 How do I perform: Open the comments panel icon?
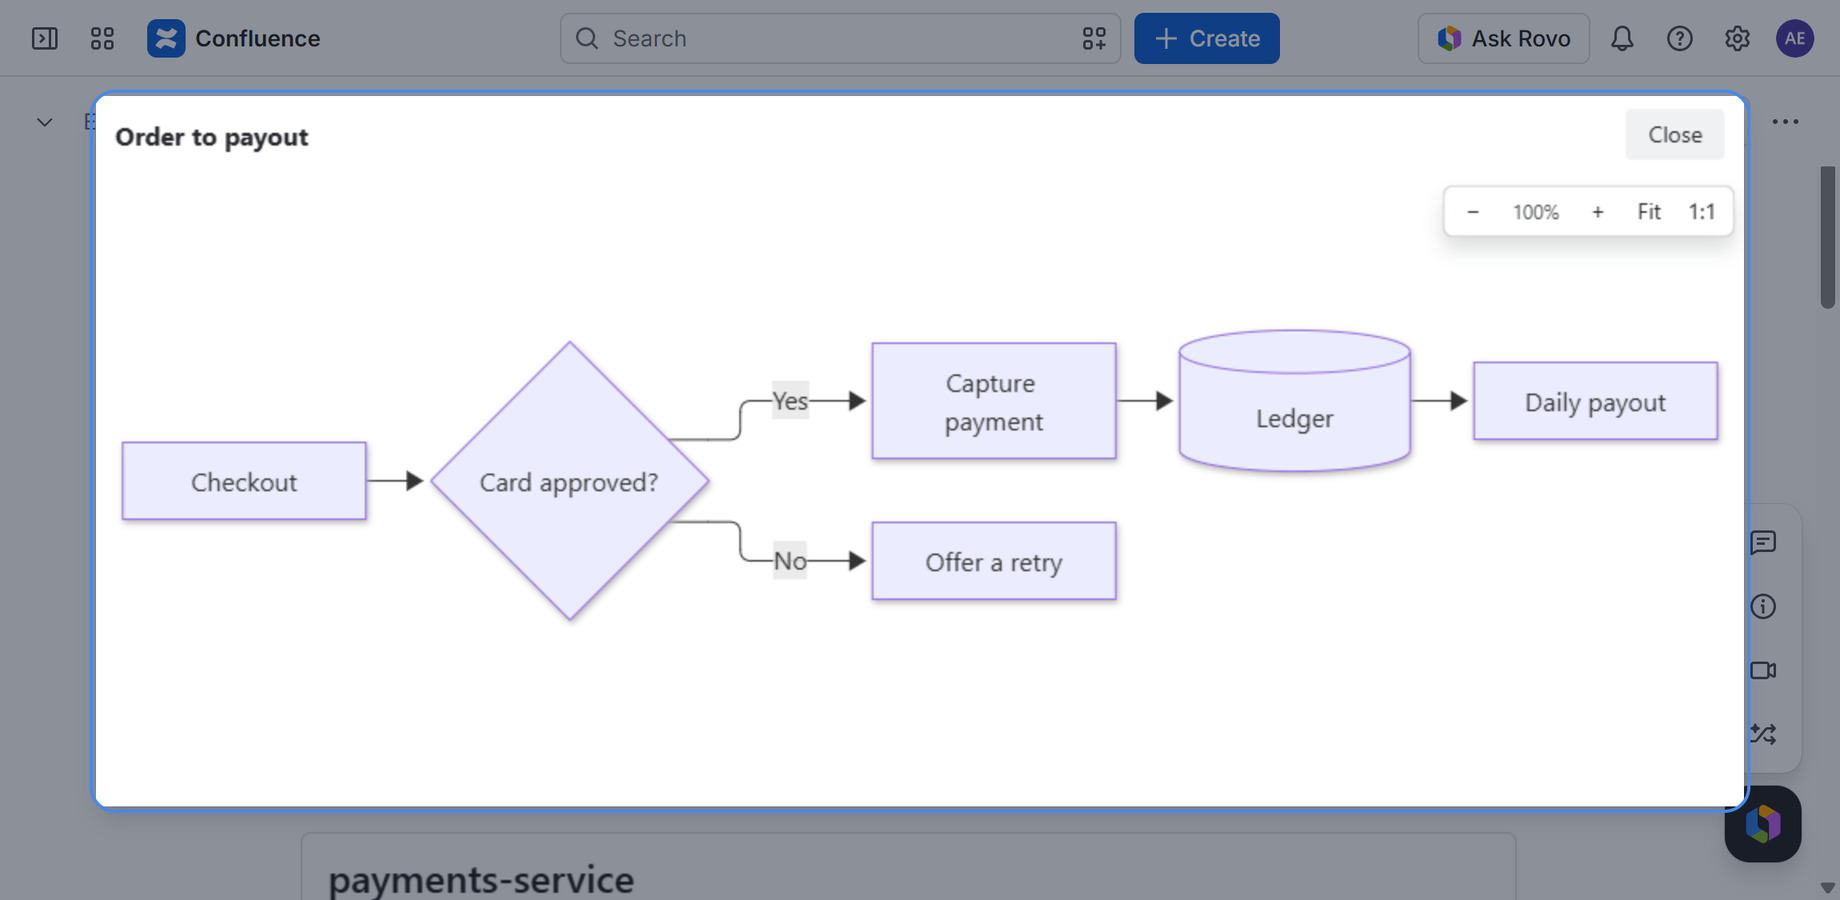coord(1763,542)
